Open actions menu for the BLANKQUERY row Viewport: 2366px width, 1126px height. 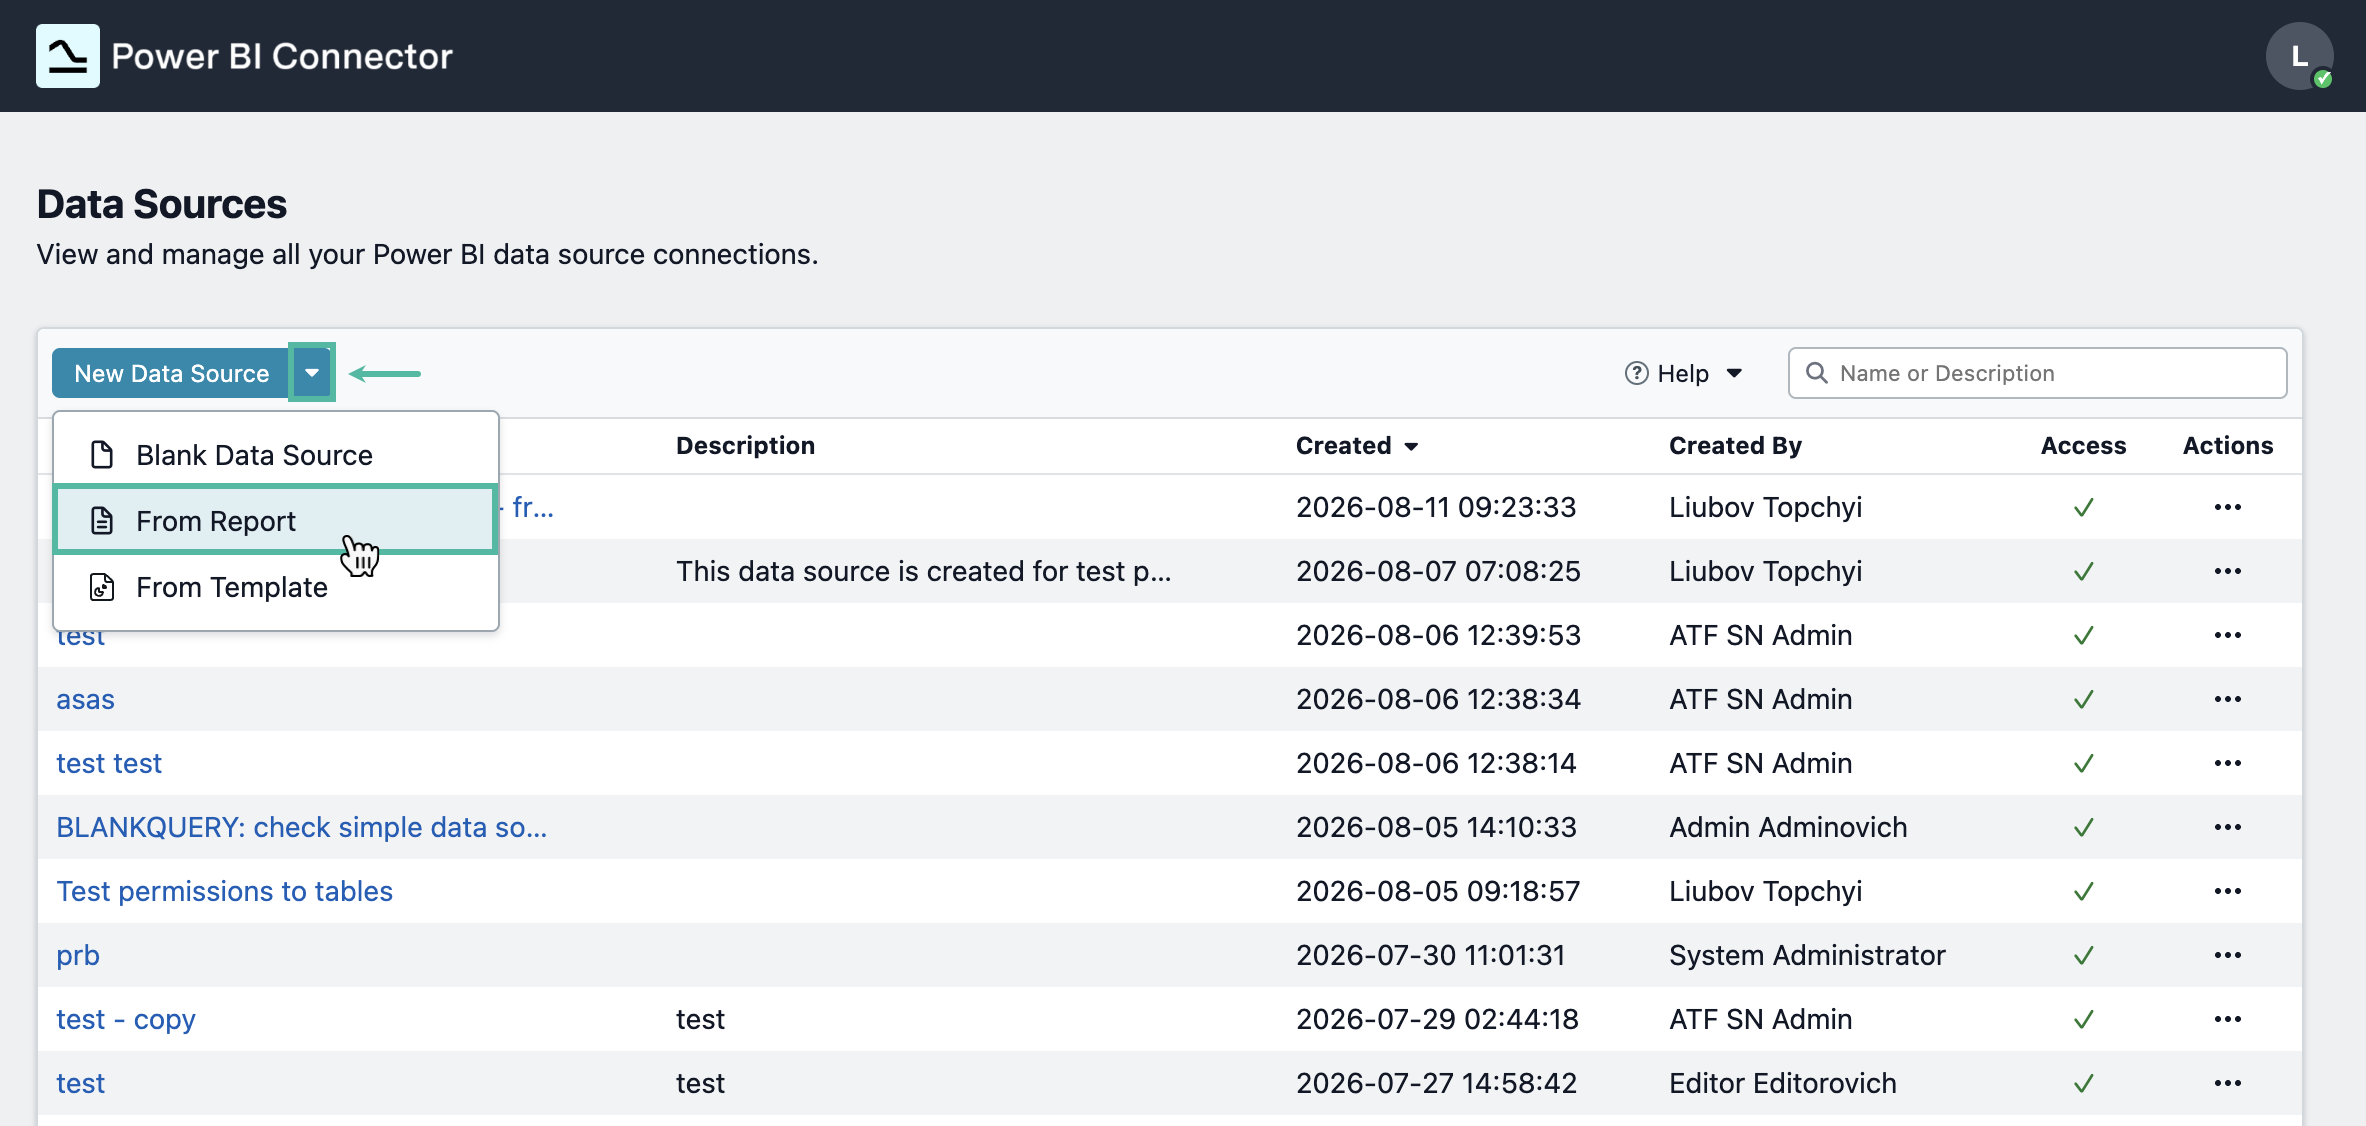pos(2228,827)
